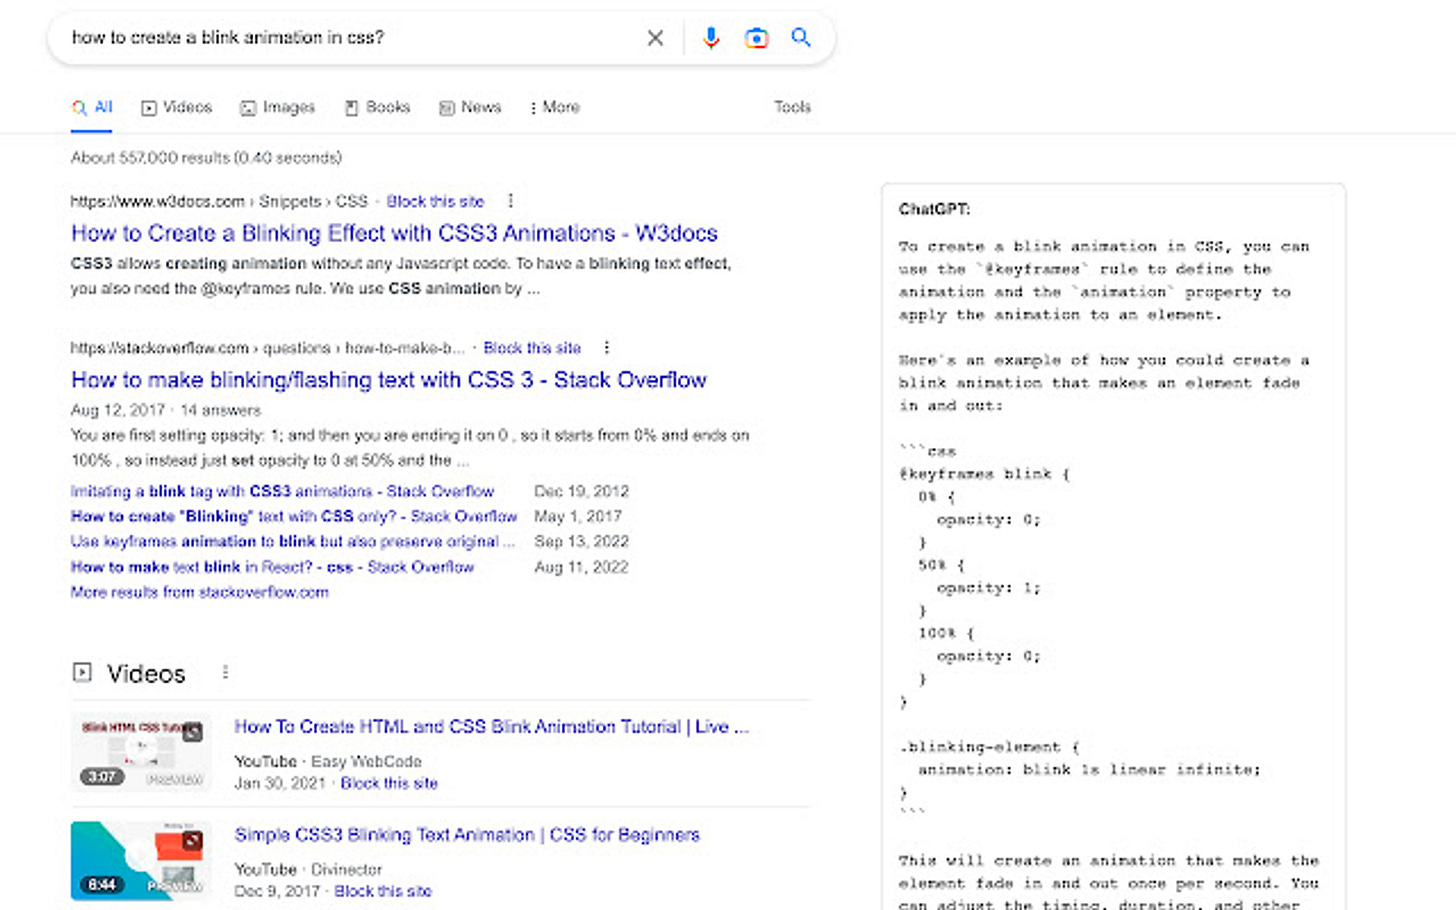
Task: Block site for Easy WebCode video
Action: [389, 783]
